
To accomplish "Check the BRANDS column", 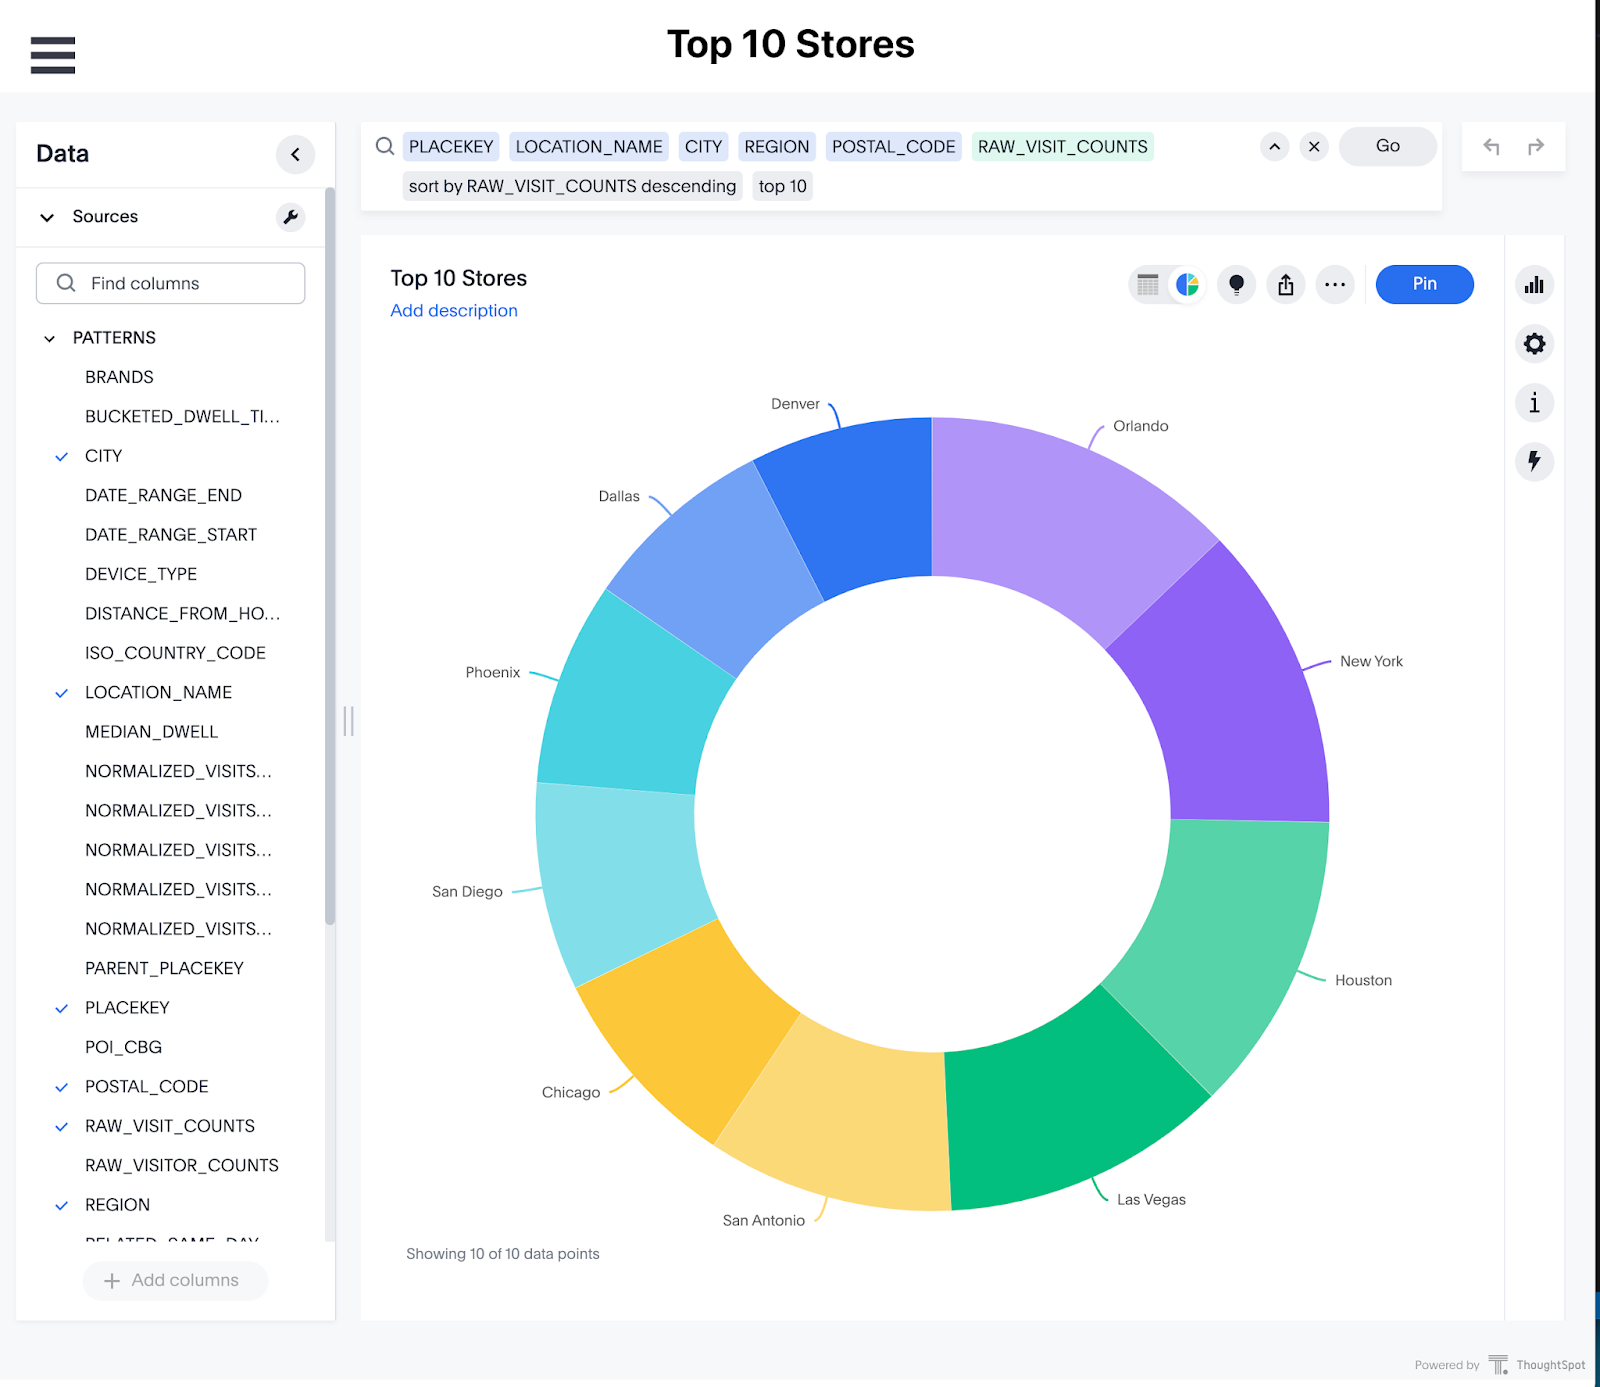I will 119,377.
